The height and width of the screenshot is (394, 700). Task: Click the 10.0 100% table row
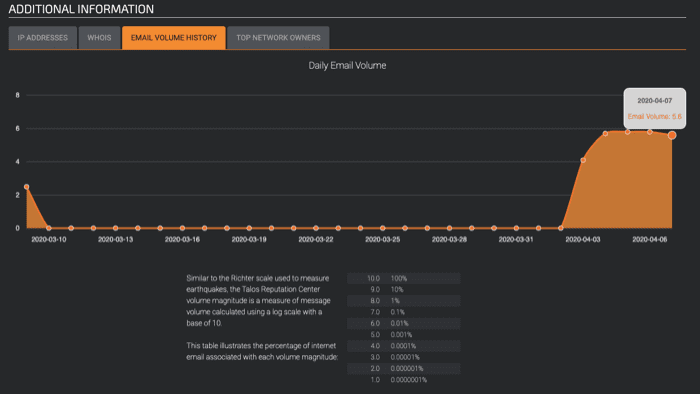coord(404,278)
